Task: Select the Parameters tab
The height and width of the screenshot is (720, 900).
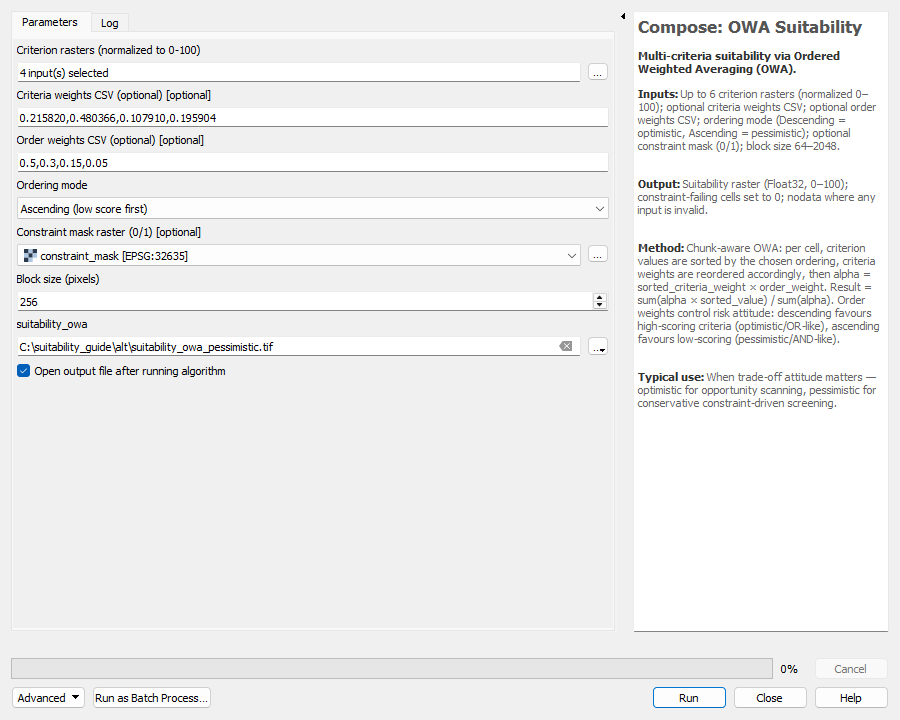Action: click(50, 22)
